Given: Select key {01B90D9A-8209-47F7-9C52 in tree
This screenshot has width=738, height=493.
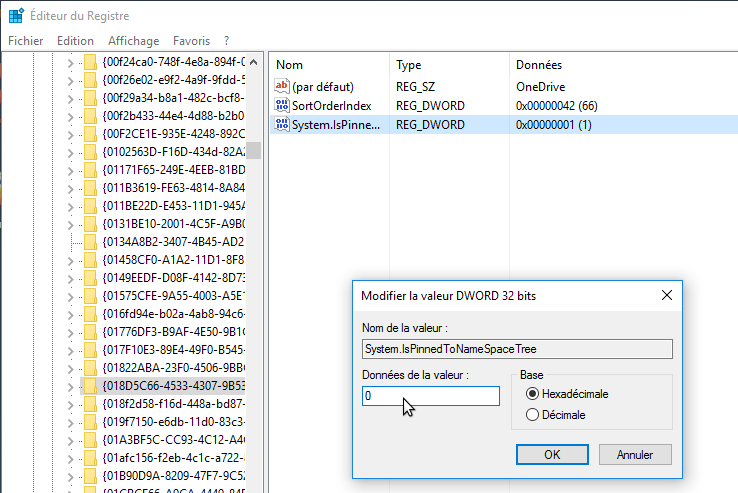Looking at the screenshot, I should tap(174, 476).
